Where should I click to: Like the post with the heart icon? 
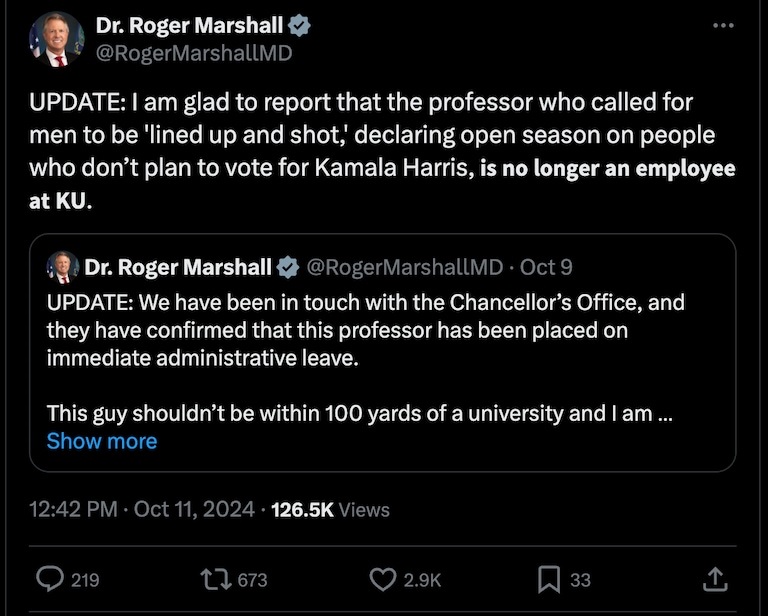coord(383,578)
